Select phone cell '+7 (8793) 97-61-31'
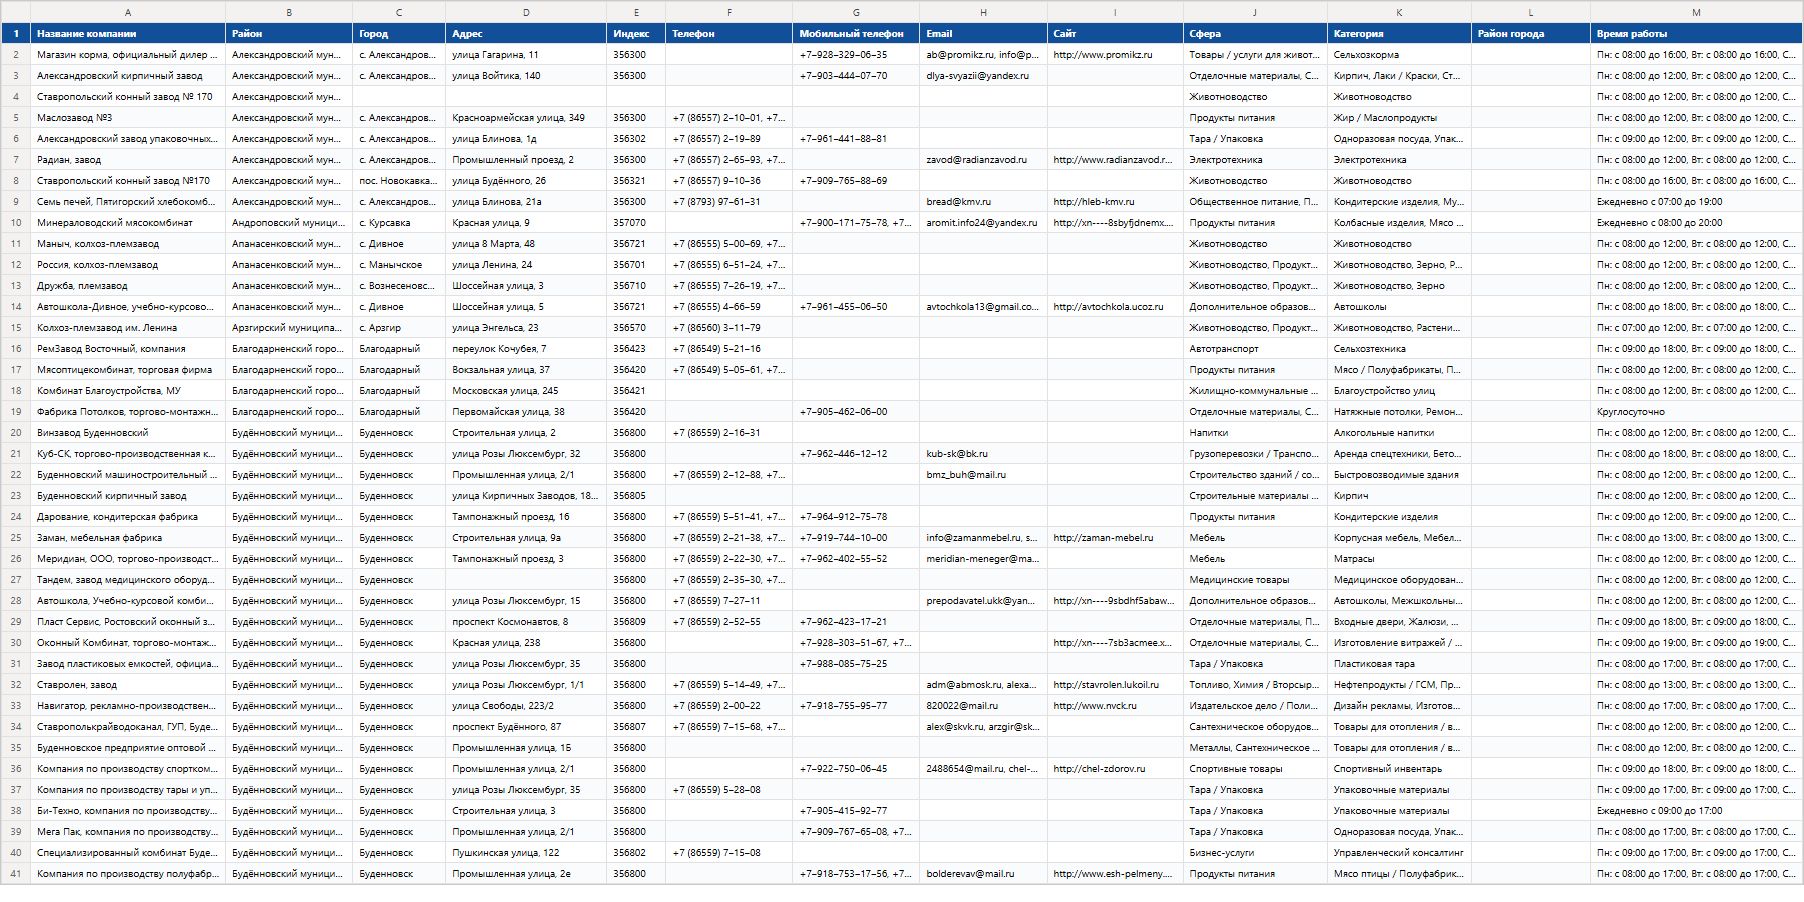The width and height of the screenshot is (1804, 902). pyautogui.click(x=729, y=202)
